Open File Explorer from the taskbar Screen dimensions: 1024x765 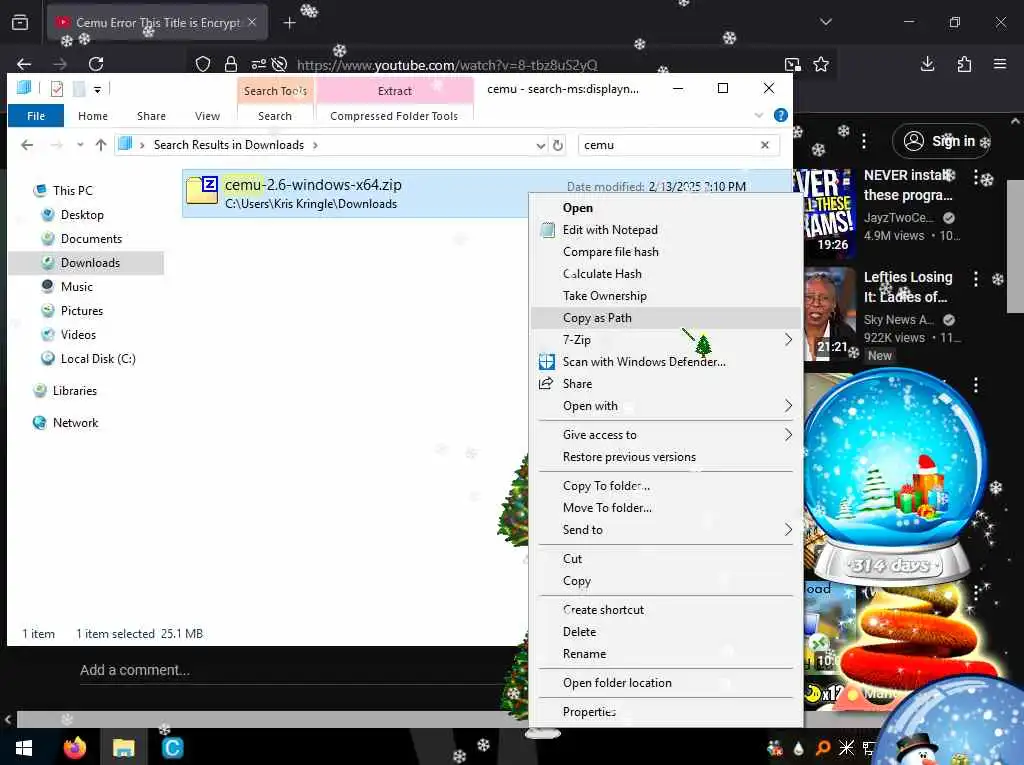pos(123,748)
